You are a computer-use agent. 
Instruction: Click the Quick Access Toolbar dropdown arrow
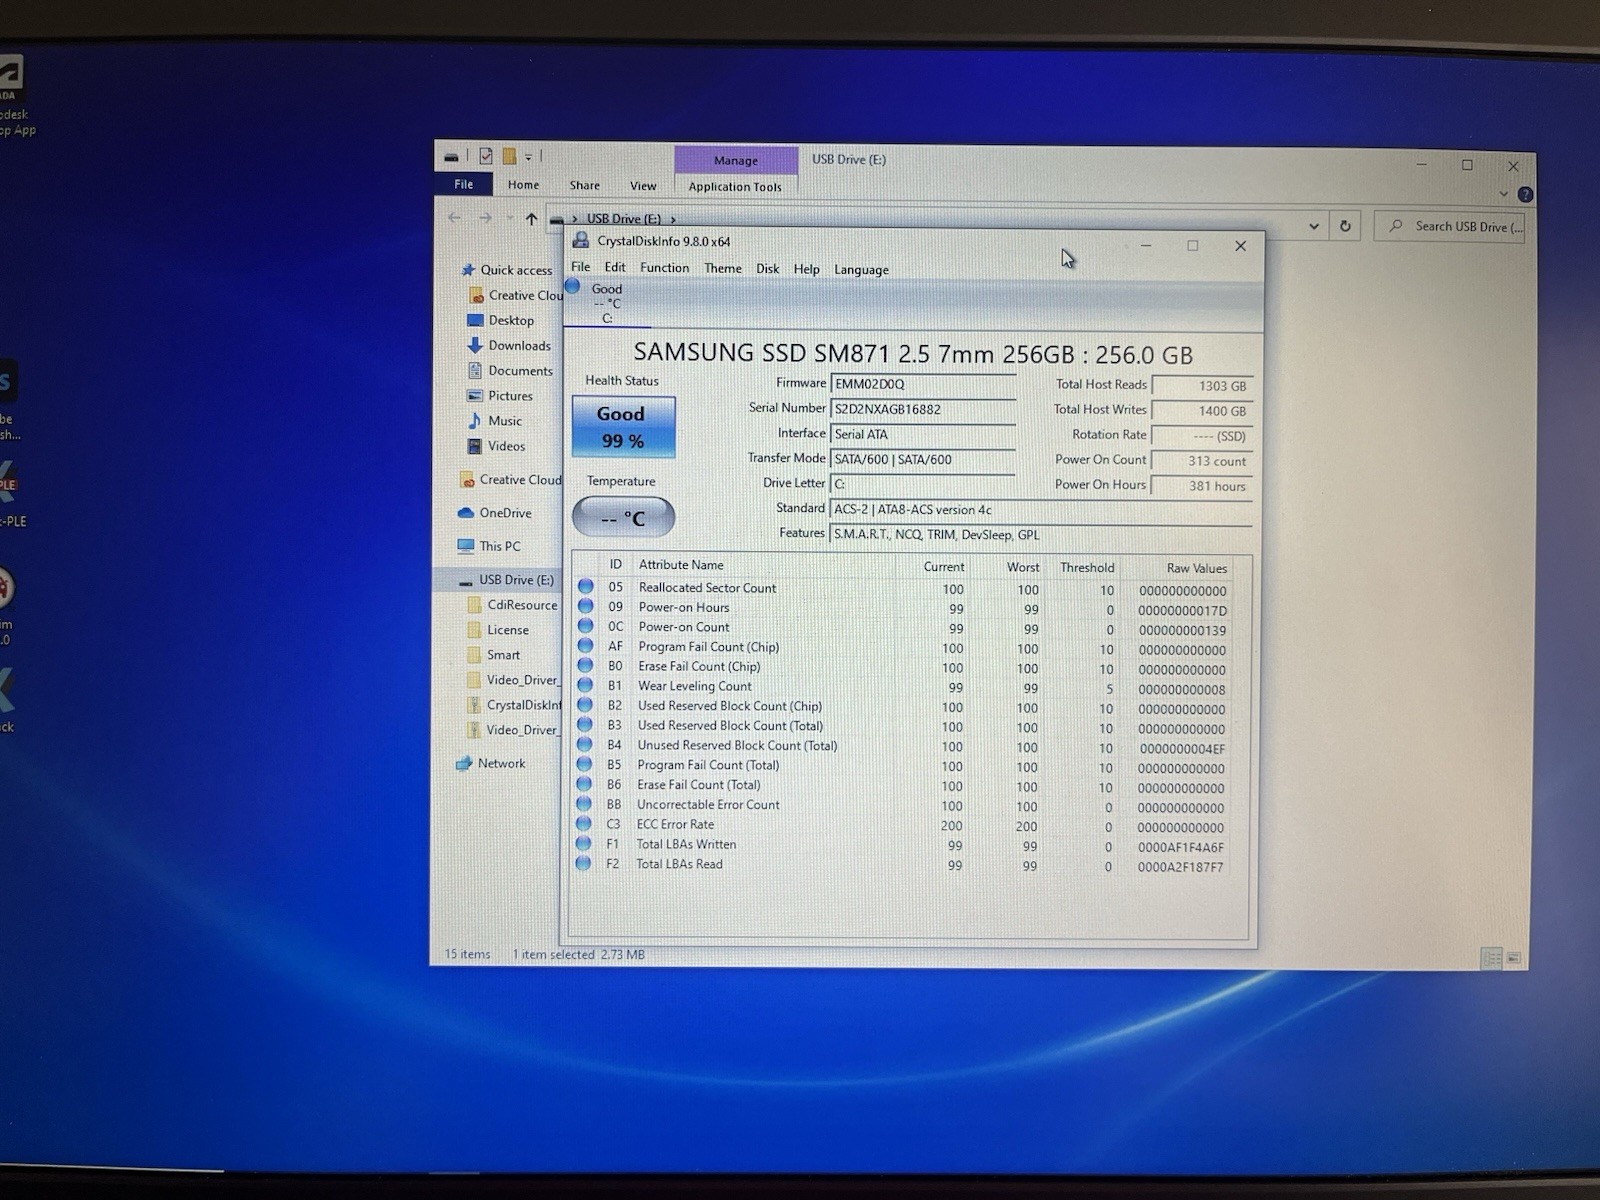(x=529, y=157)
